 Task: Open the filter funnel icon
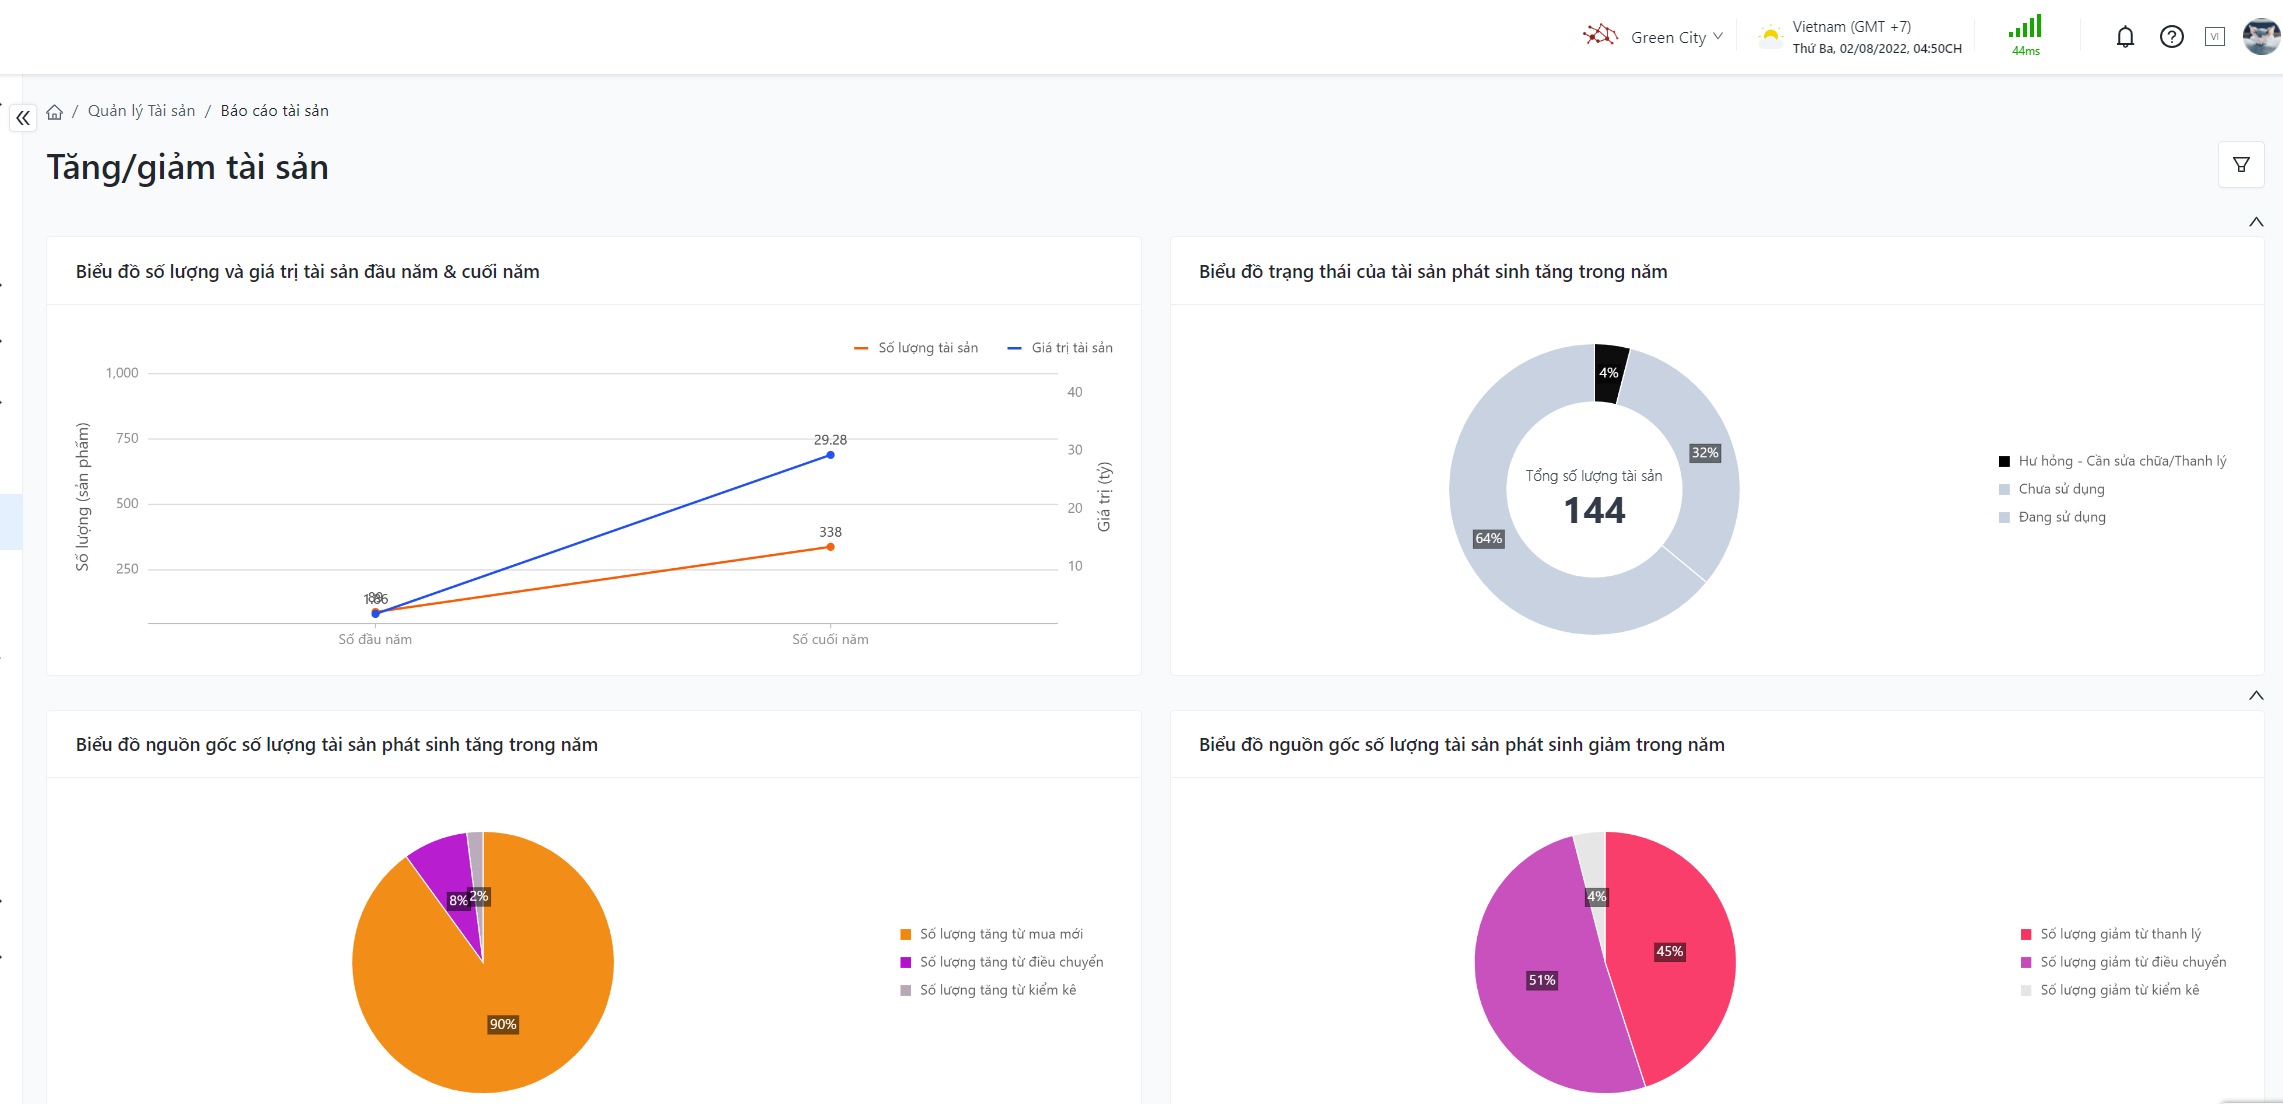tap(2241, 165)
